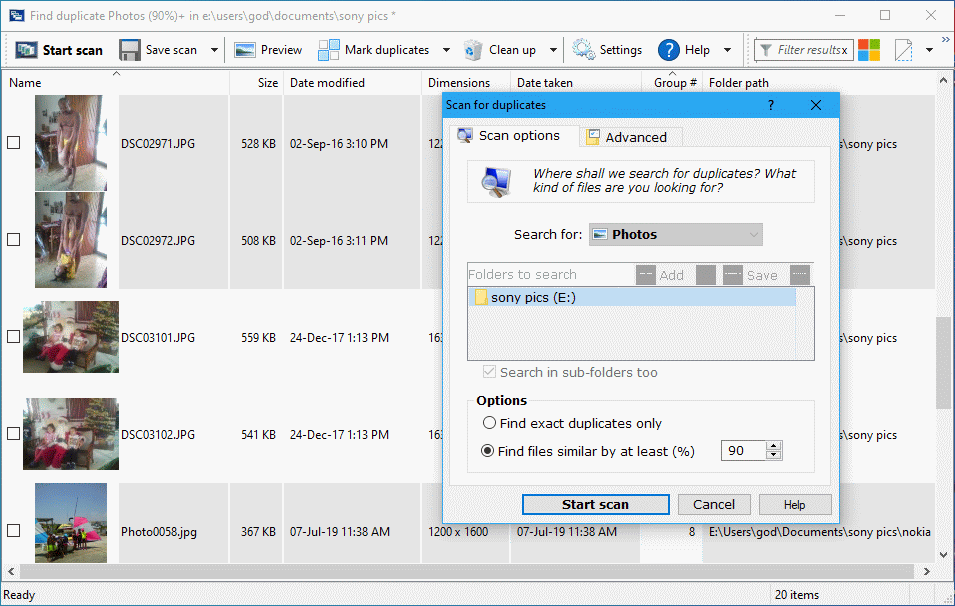Open Preview from the toolbar
Image resolution: width=955 pixels, height=606 pixels.
245,50
